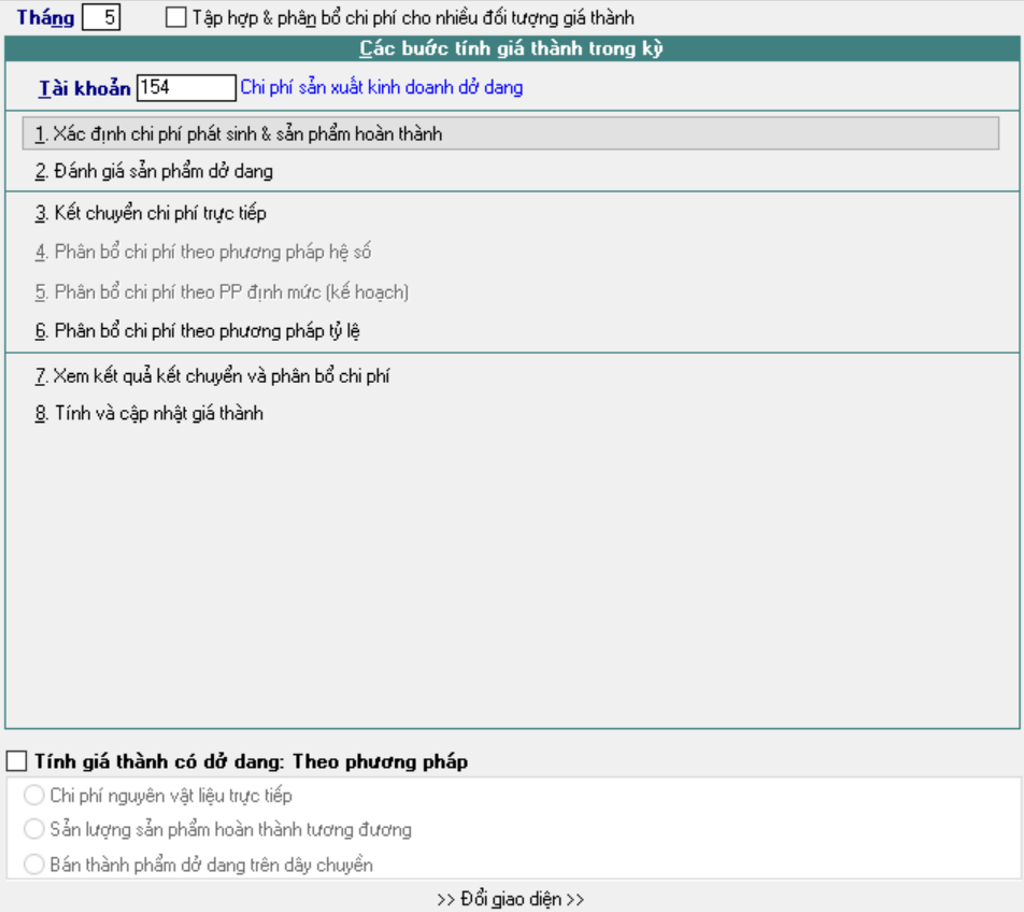1024x912 pixels.
Task: Run step 6 Phân bổ theo phương pháp tỷ lệ
Action: (197, 331)
